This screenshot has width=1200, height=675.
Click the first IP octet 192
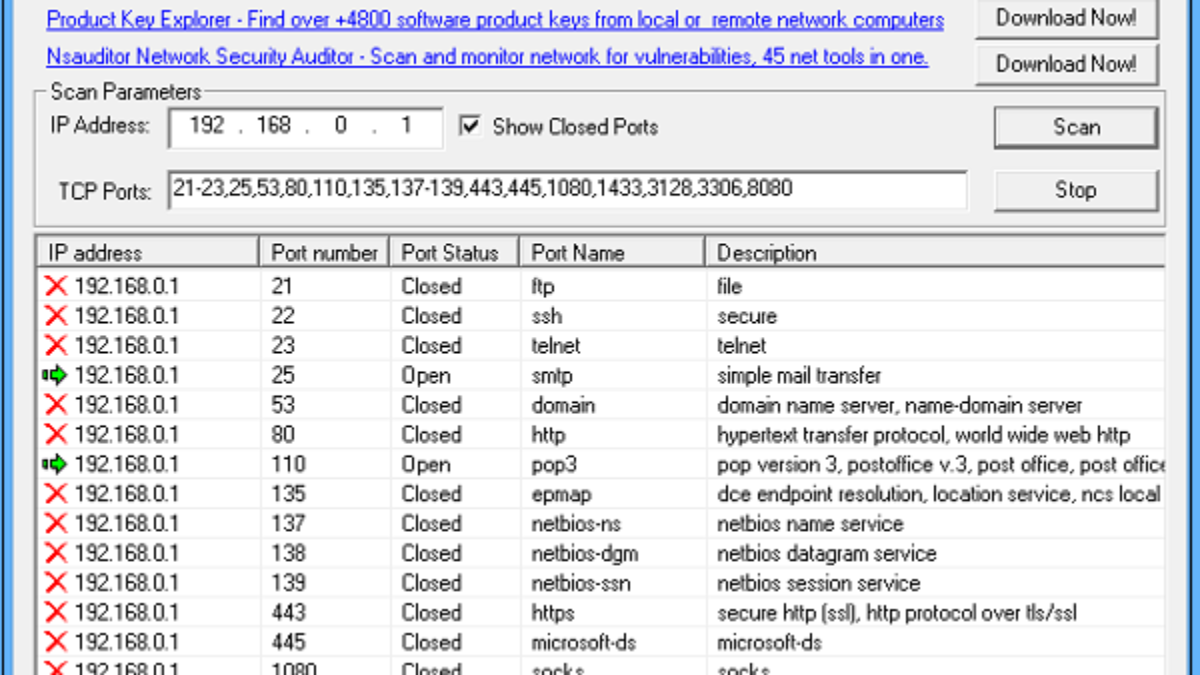pos(206,126)
